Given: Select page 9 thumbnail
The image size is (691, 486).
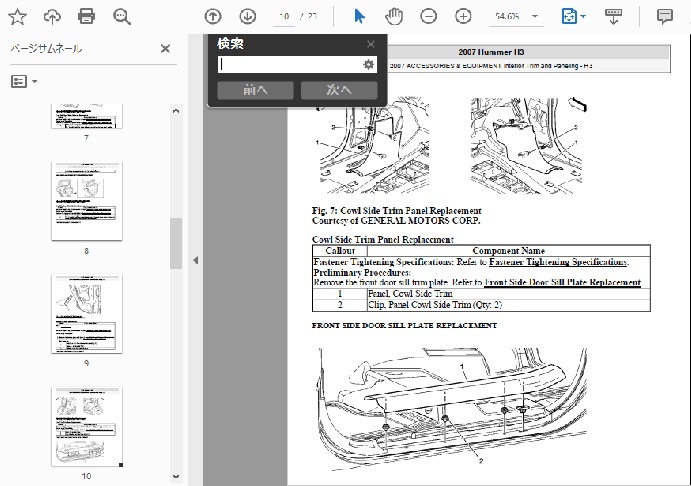Looking at the screenshot, I should tap(87, 314).
